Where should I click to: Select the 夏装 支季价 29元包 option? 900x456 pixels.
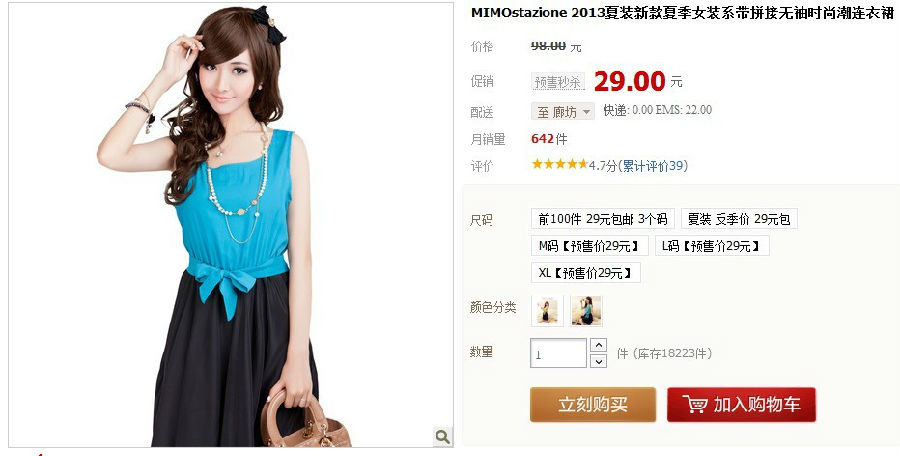click(739, 219)
